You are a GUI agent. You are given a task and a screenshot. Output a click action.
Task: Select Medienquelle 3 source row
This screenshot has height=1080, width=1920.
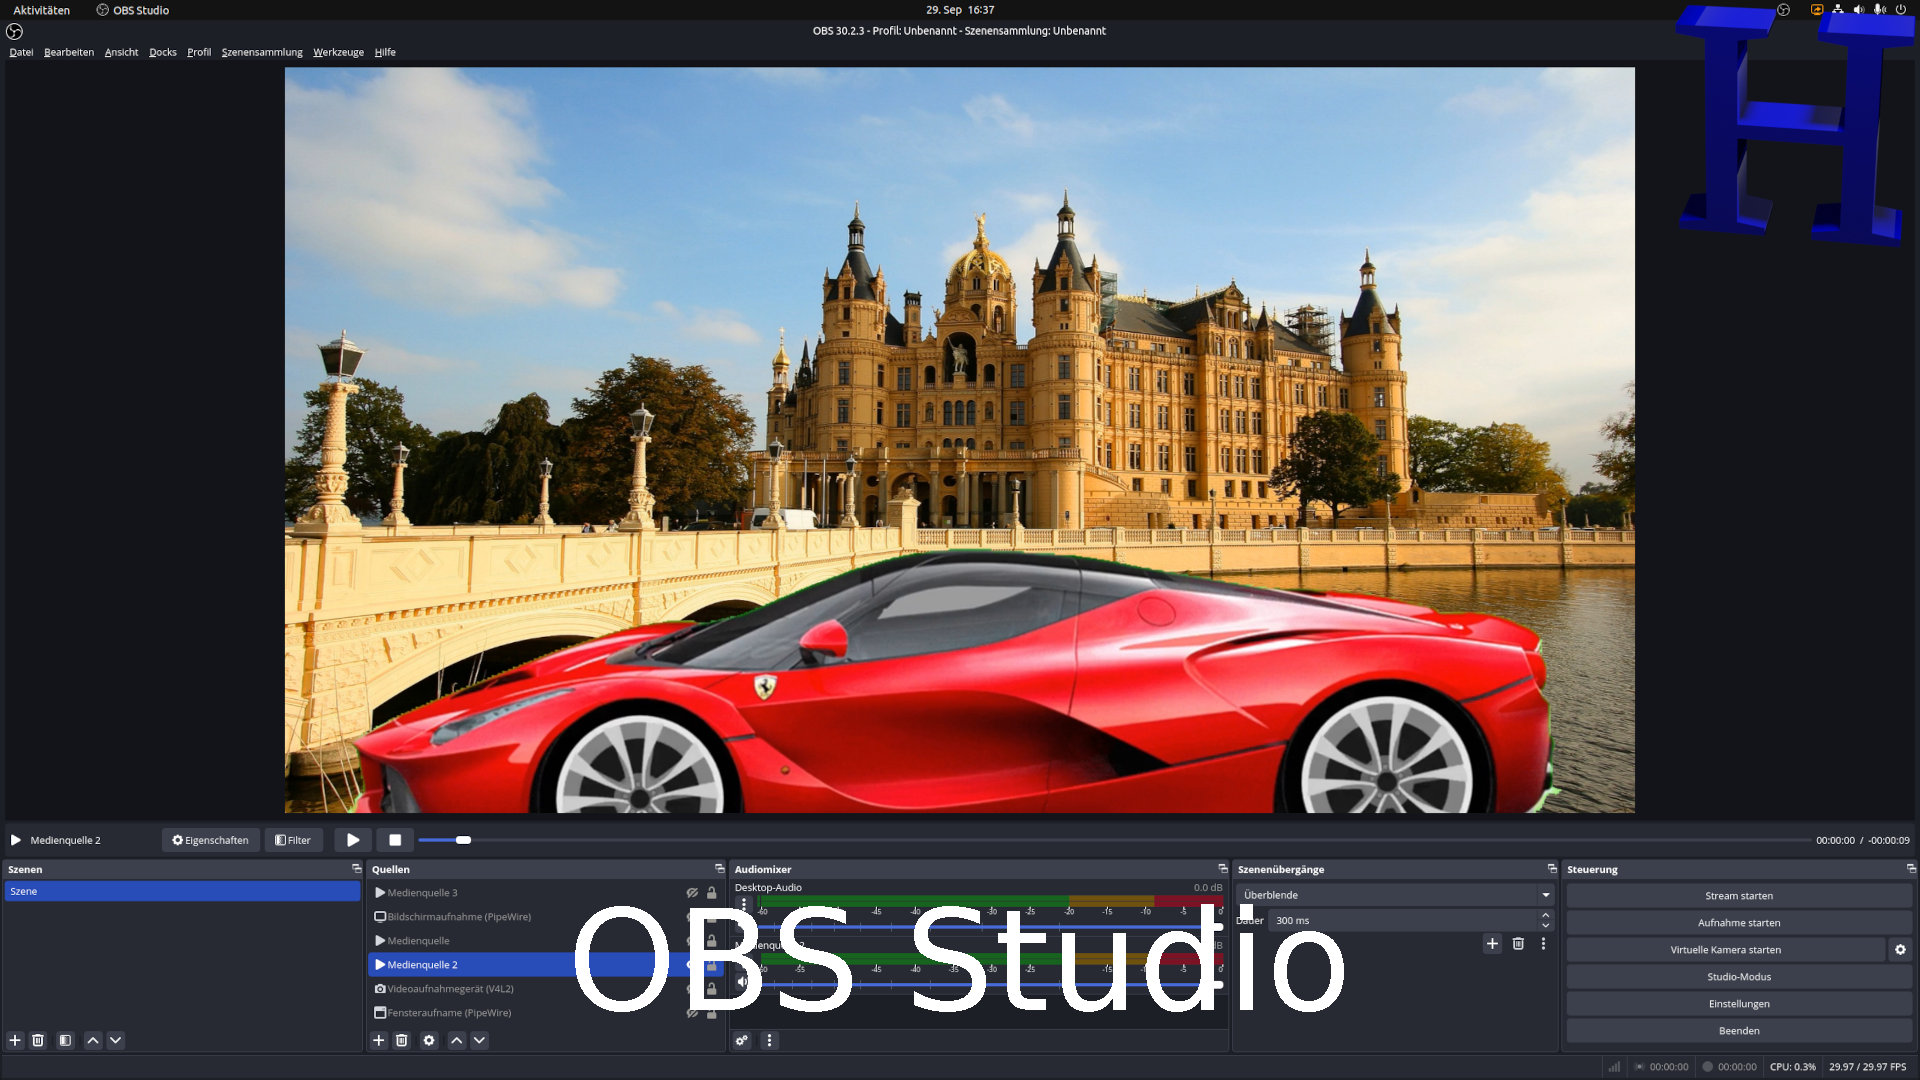546,893
